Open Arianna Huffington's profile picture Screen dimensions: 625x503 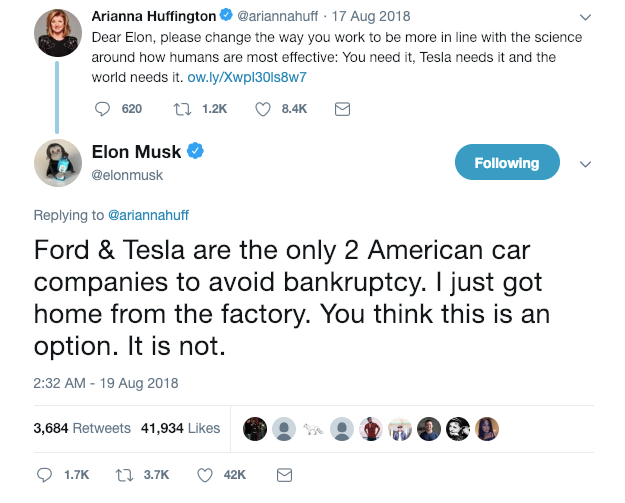coord(58,32)
